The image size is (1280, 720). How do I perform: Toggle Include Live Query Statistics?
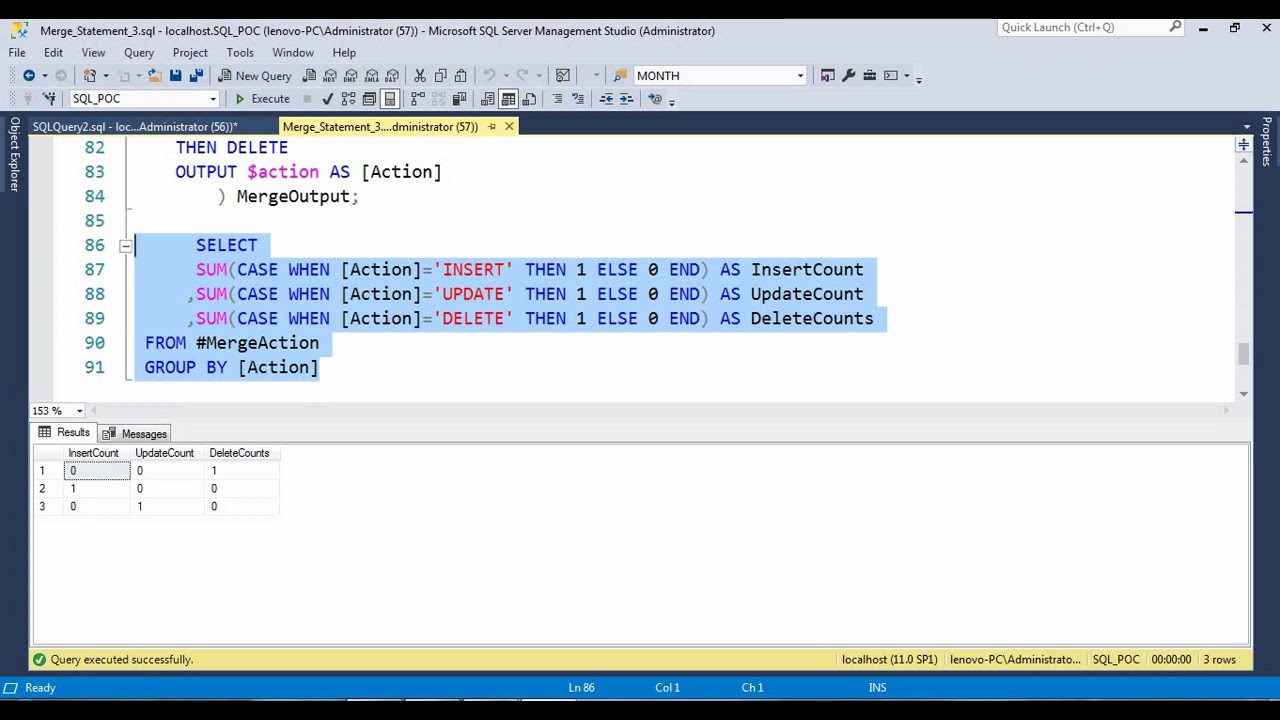[x=438, y=99]
